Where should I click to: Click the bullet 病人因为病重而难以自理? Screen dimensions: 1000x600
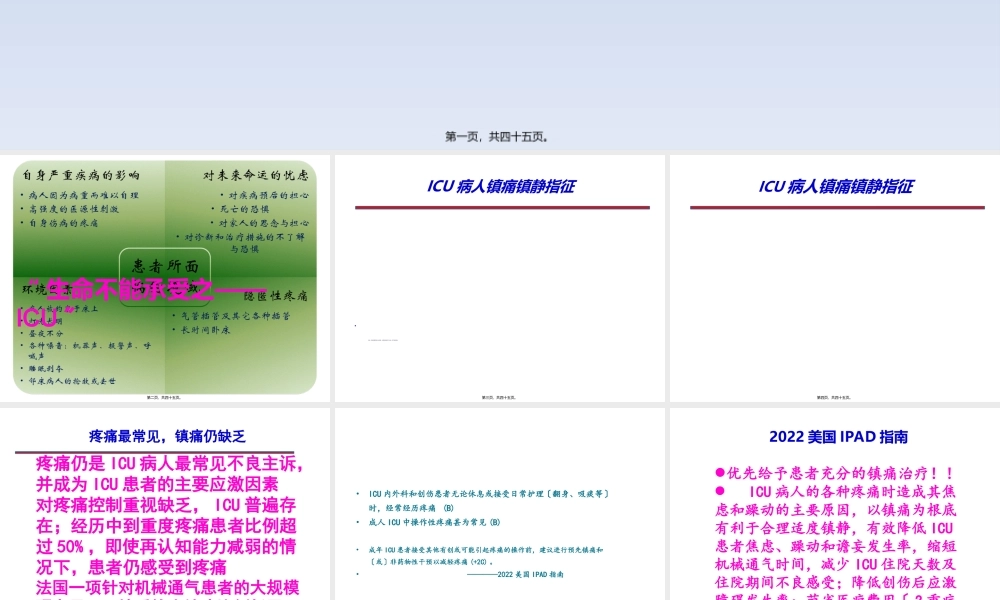click(84, 195)
